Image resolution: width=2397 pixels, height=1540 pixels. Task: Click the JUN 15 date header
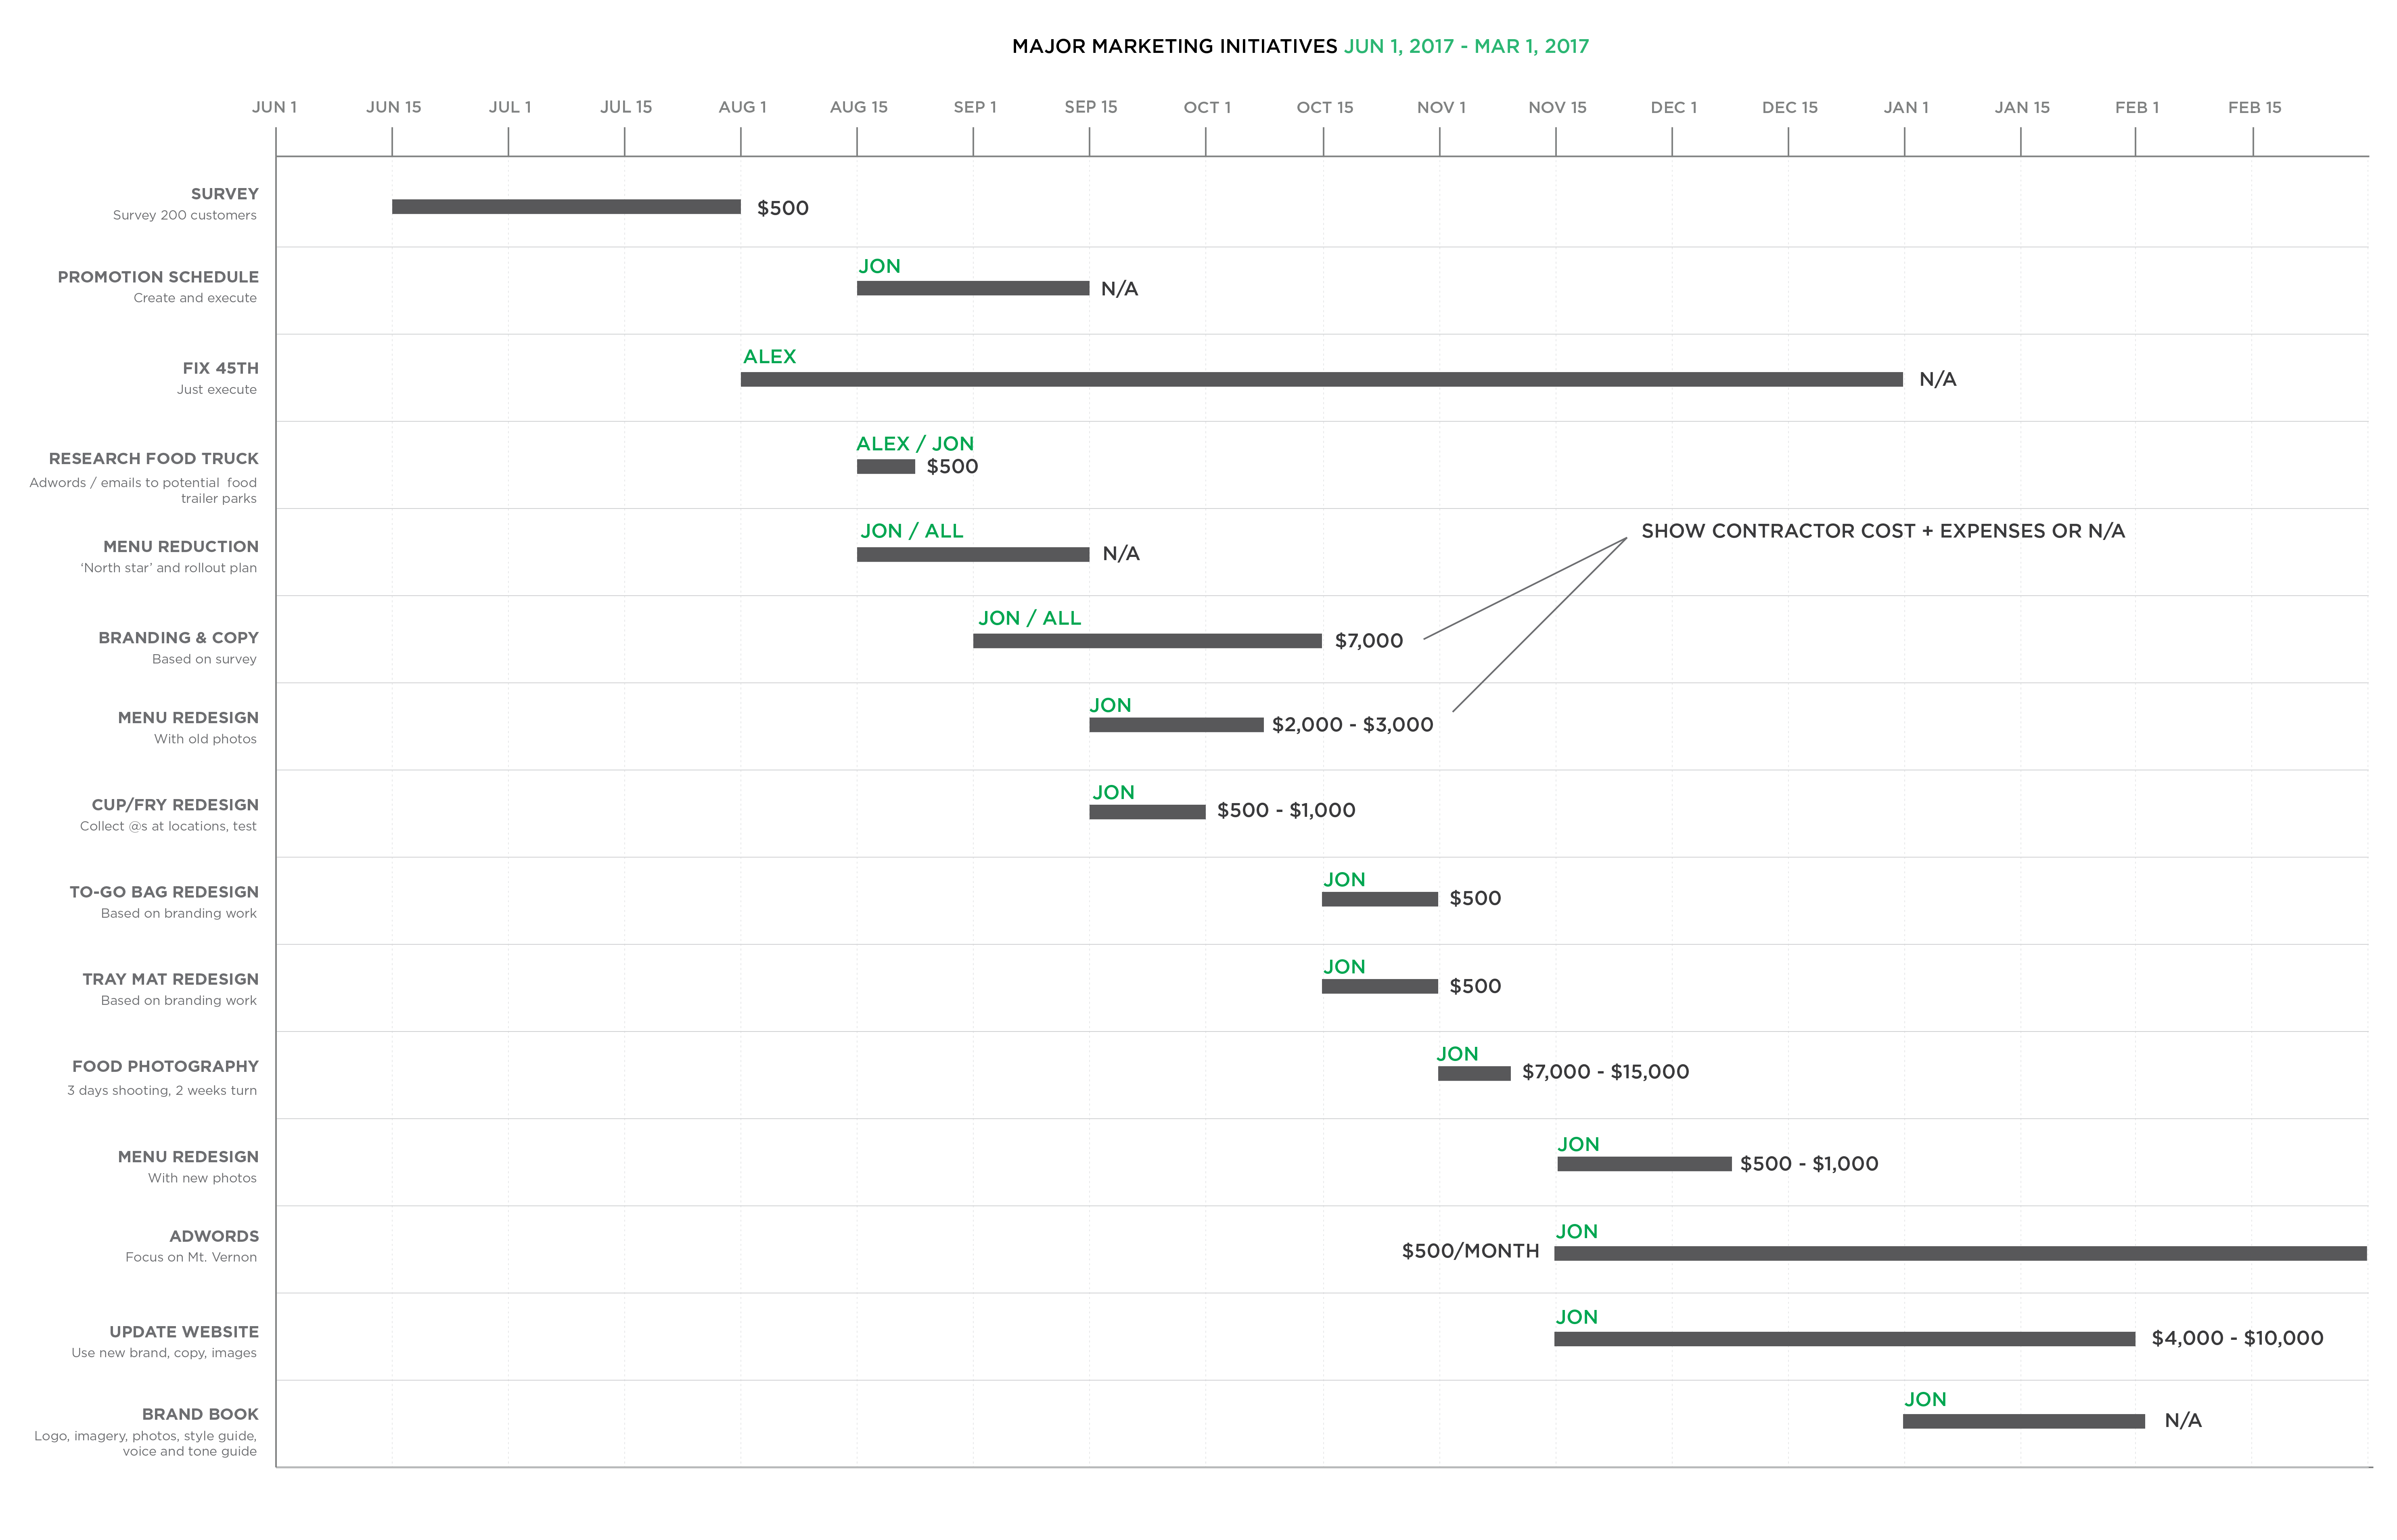click(x=393, y=107)
